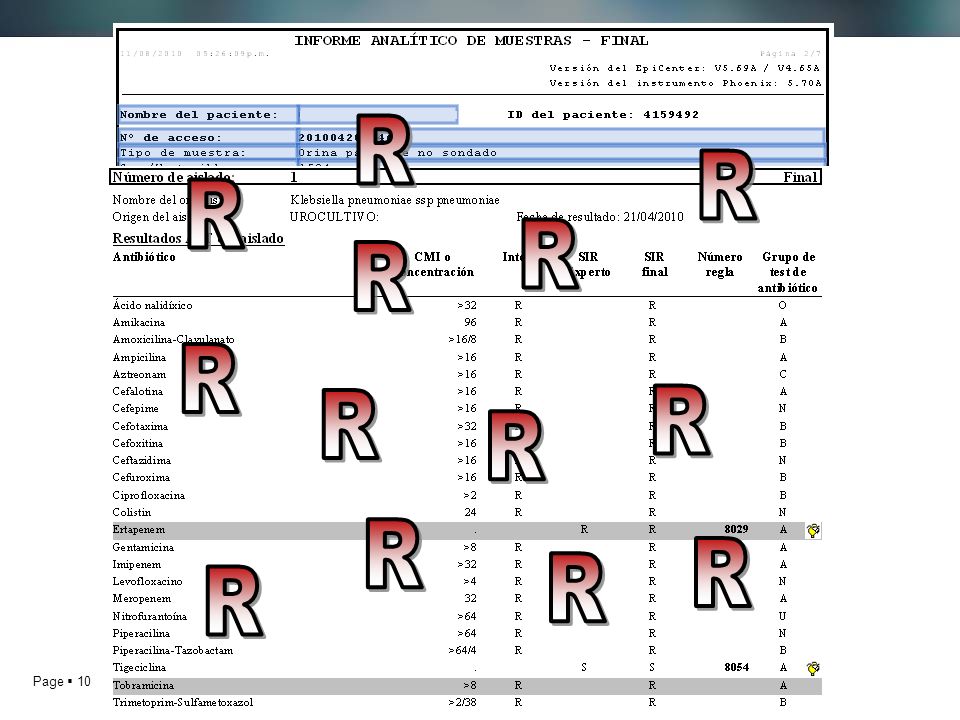The image size is (960, 720).
Task: Click the 'Cefuroxima' antibiotic name
Action: tap(141, 478)
